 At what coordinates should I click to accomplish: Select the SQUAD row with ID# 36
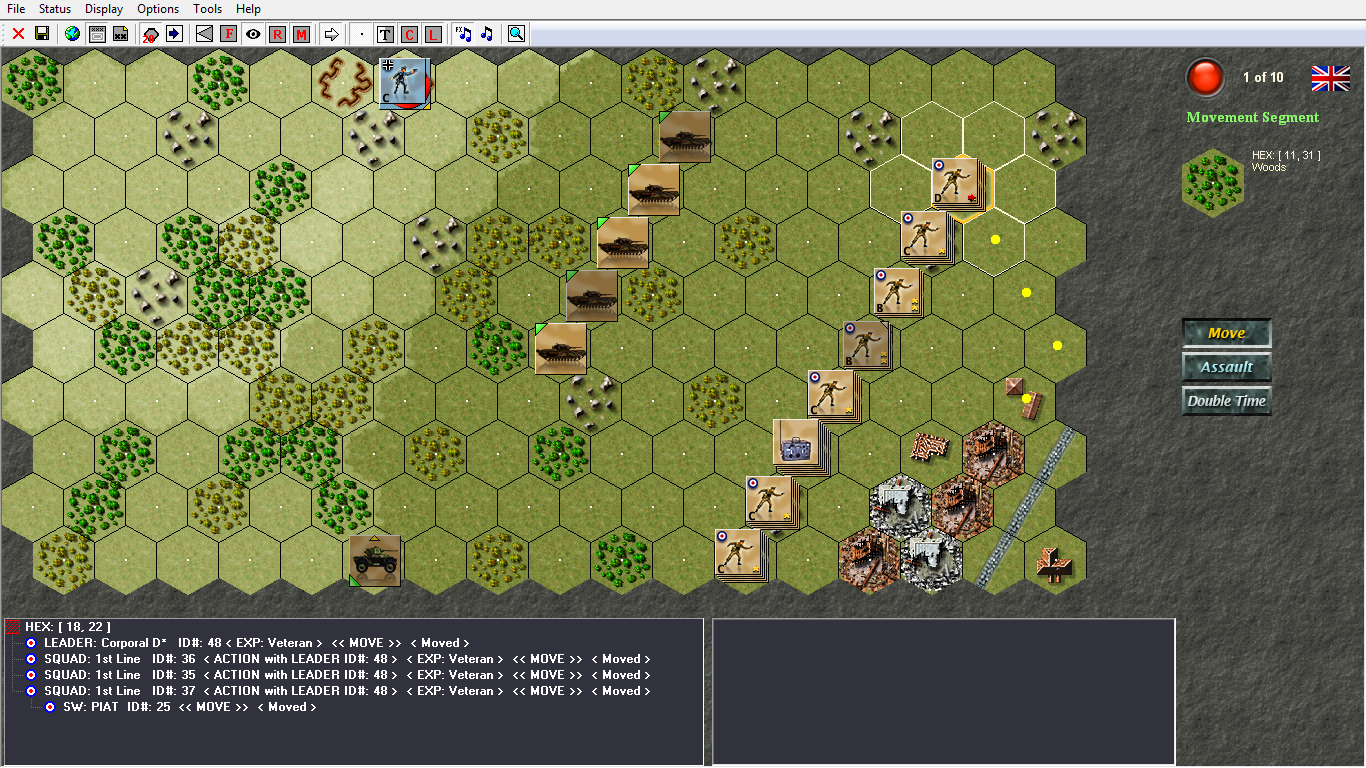(x=348, y=659)
